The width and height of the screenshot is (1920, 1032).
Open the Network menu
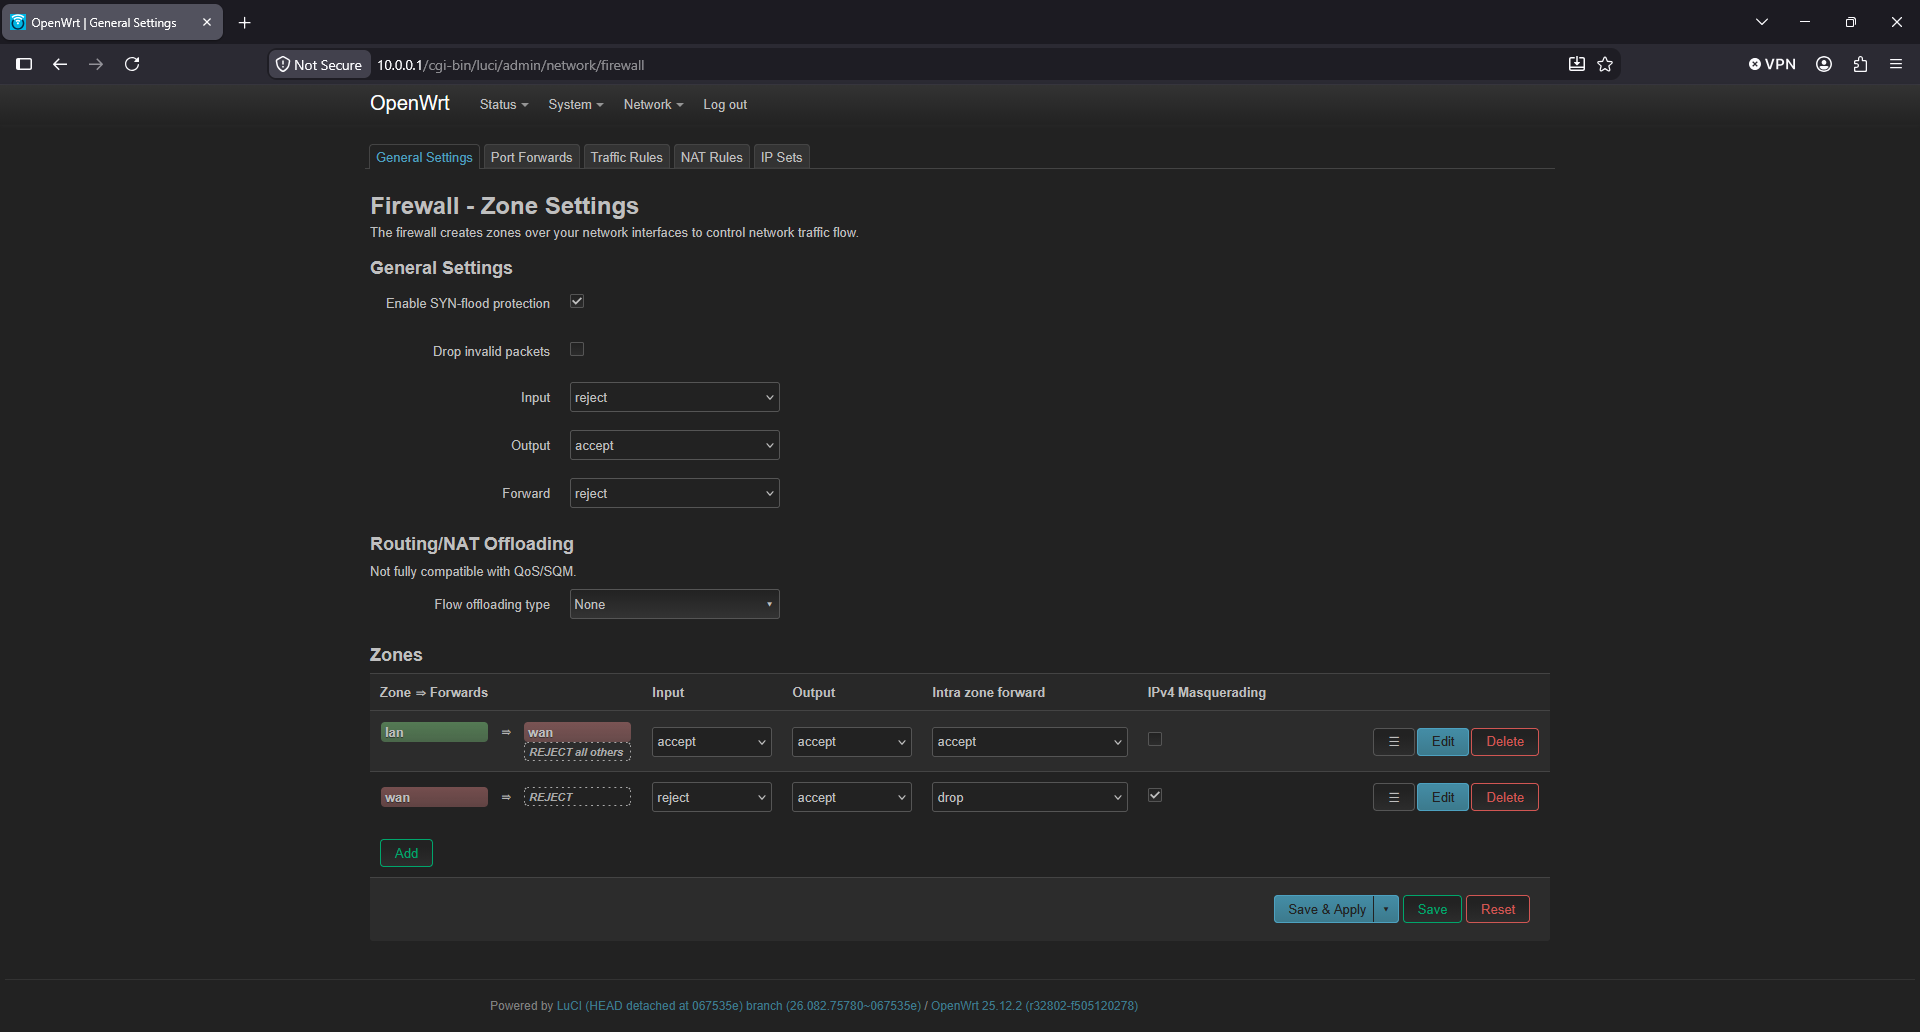[654, 104]
